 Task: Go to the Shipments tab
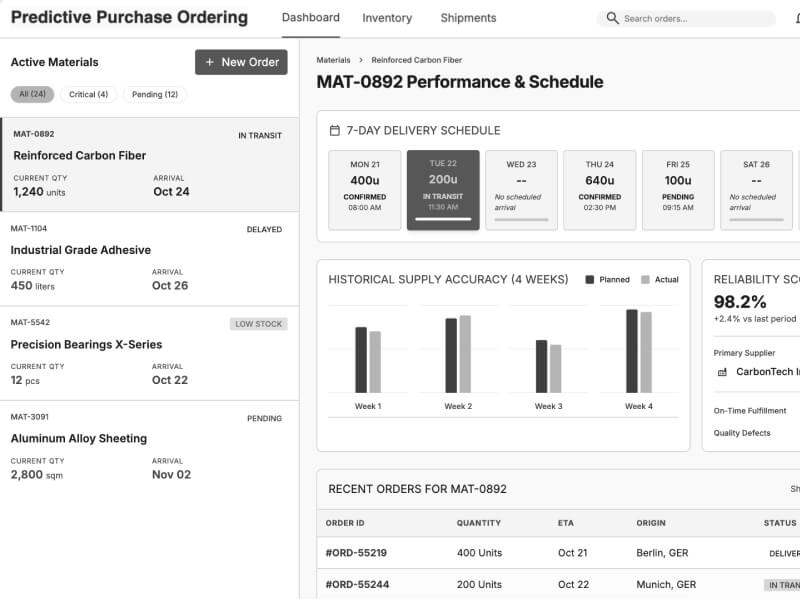tap(468, 18)
